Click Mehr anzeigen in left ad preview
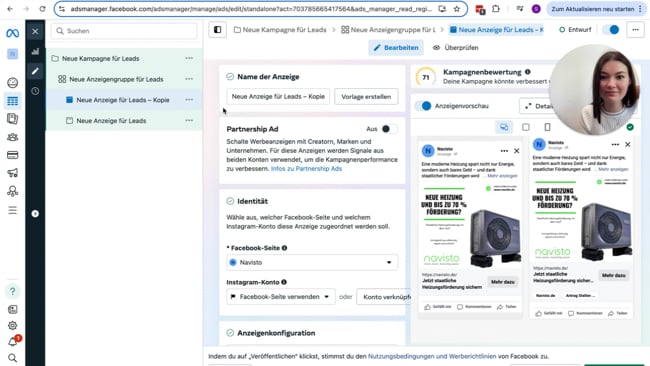The image size is (650, 366). pos(502,176)
